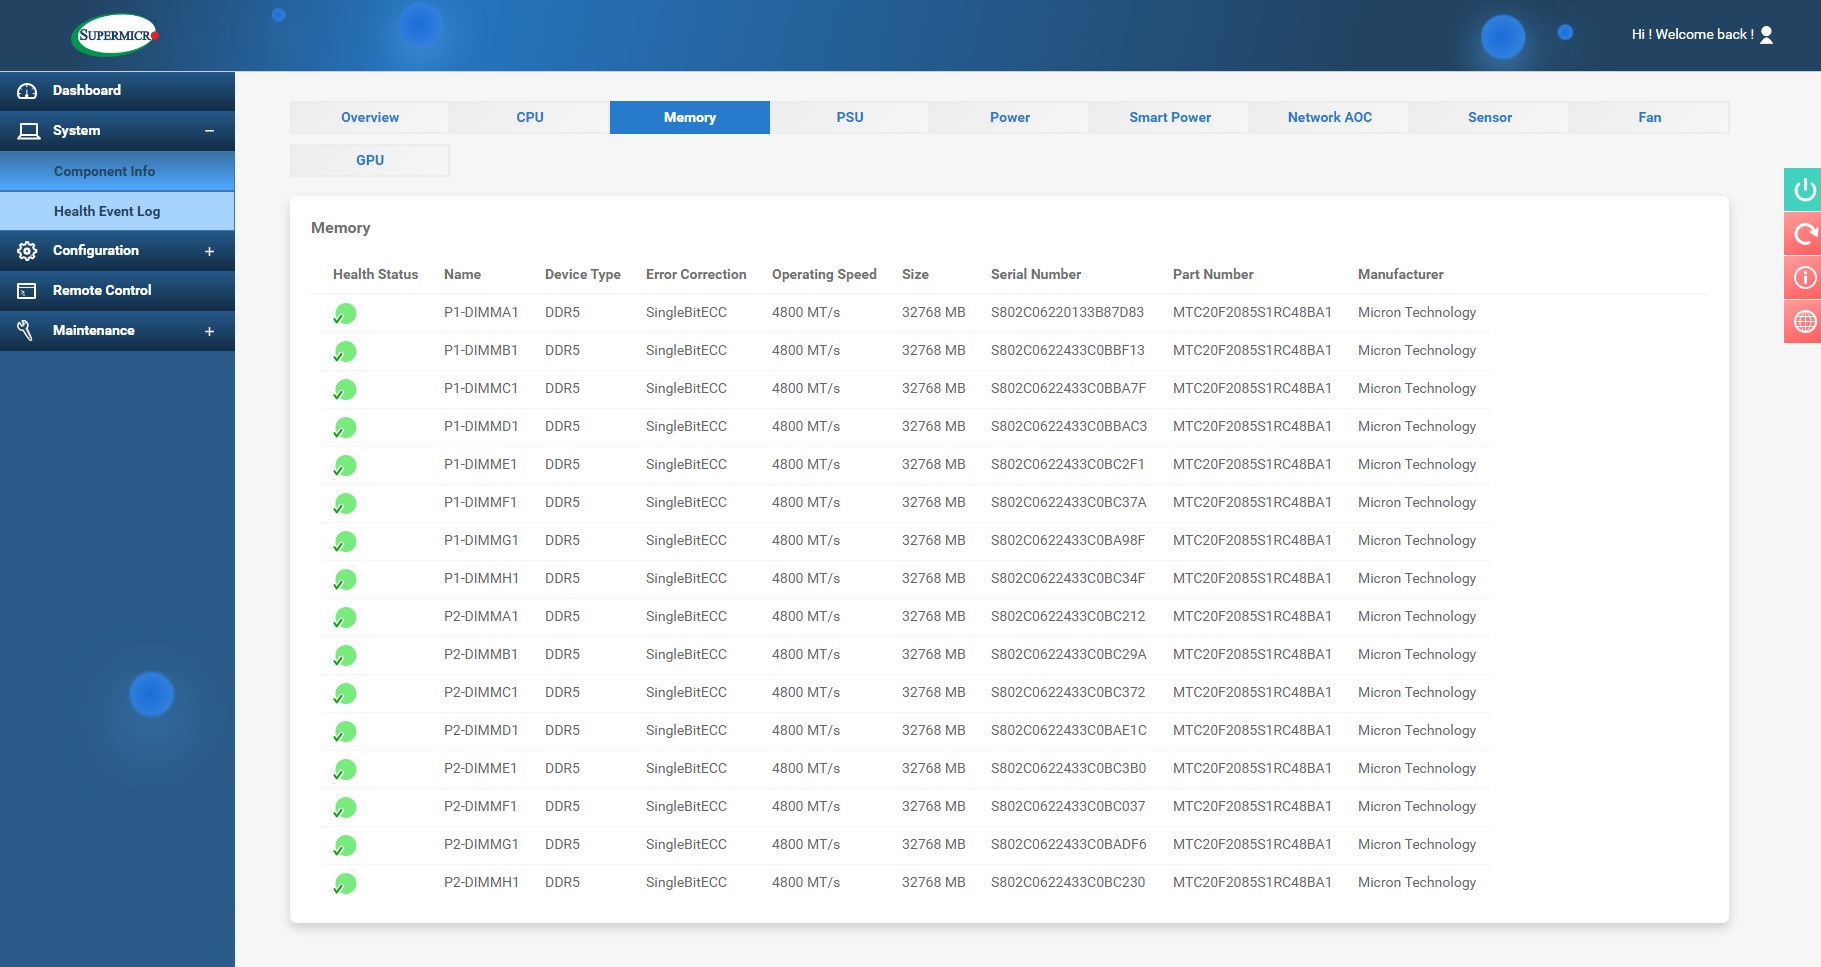The height and width of the screenshot is (967, 1821).
Task: Open Health Event Log page
Action: tap(107, 211)
